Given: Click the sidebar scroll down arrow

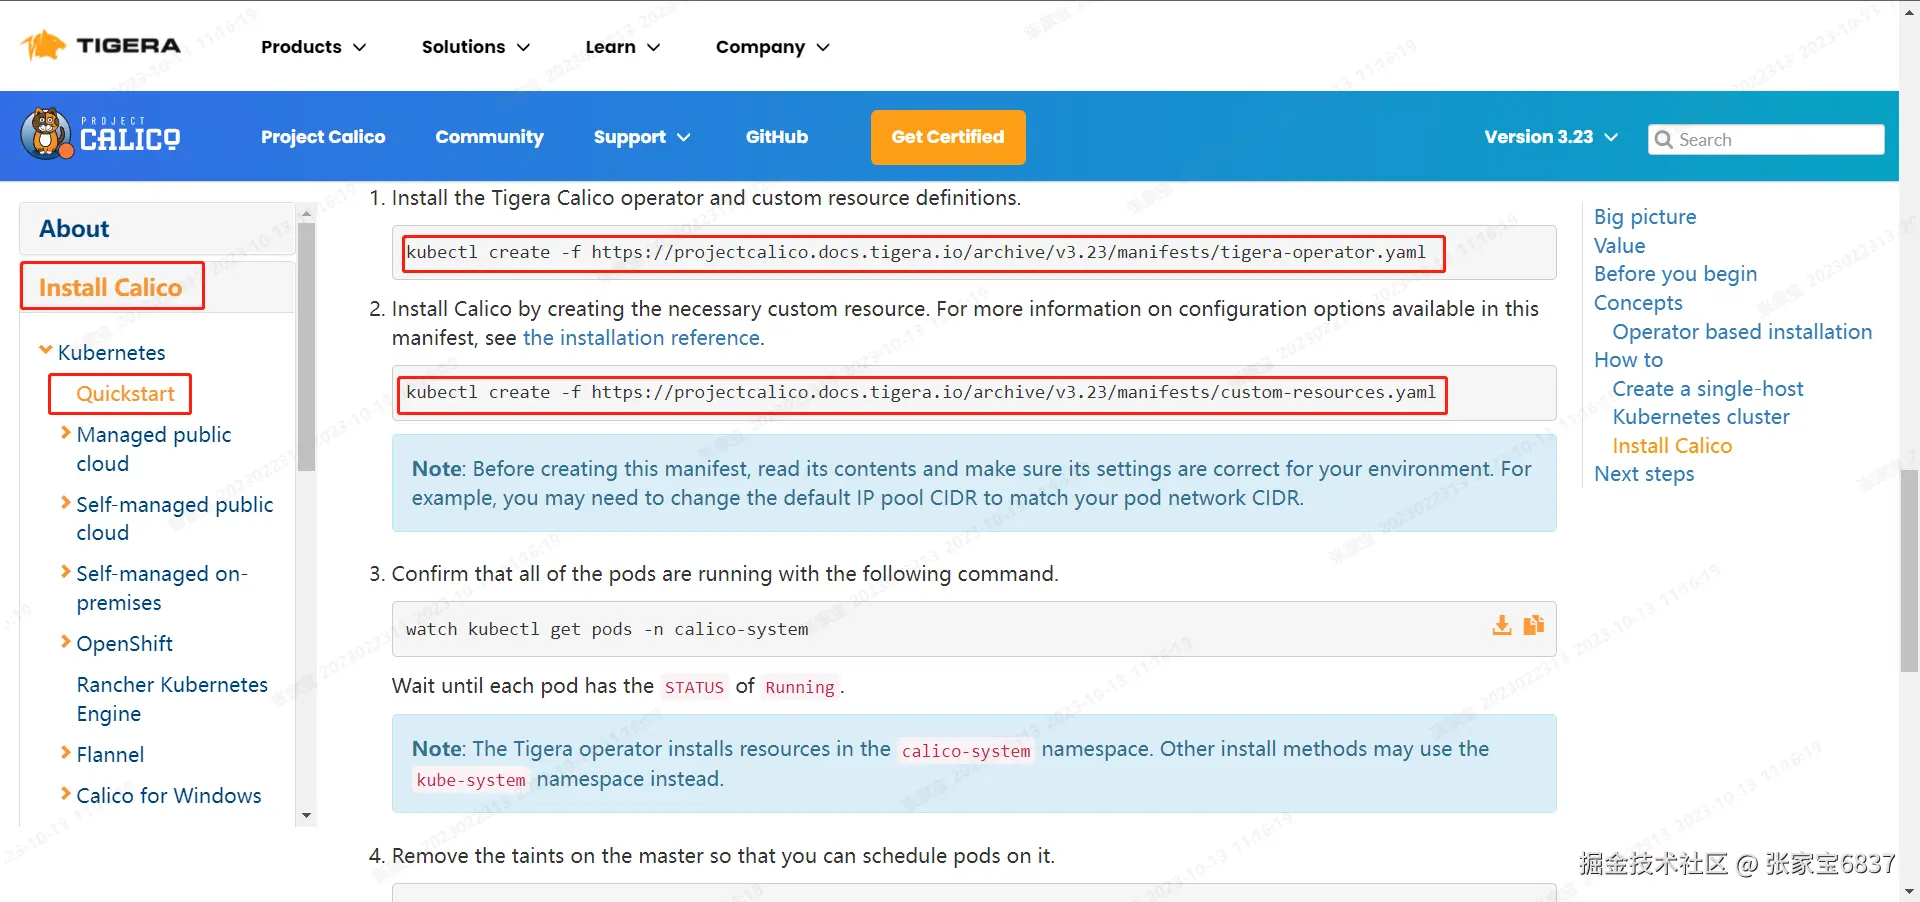Looking at the screenshot, I should [307, 816].
